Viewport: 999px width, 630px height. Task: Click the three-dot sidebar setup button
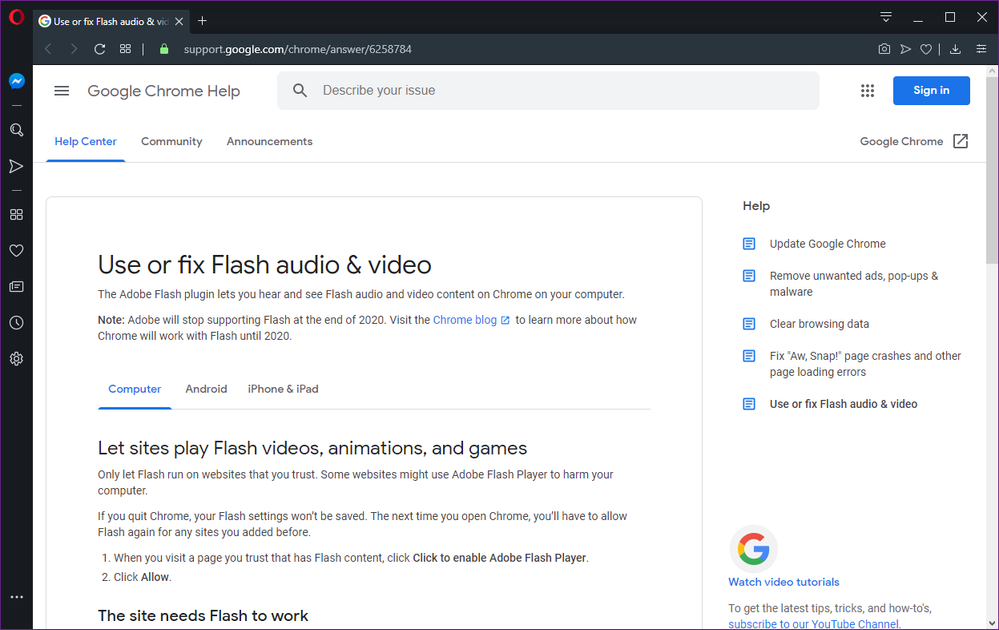[x=16, y=597]
